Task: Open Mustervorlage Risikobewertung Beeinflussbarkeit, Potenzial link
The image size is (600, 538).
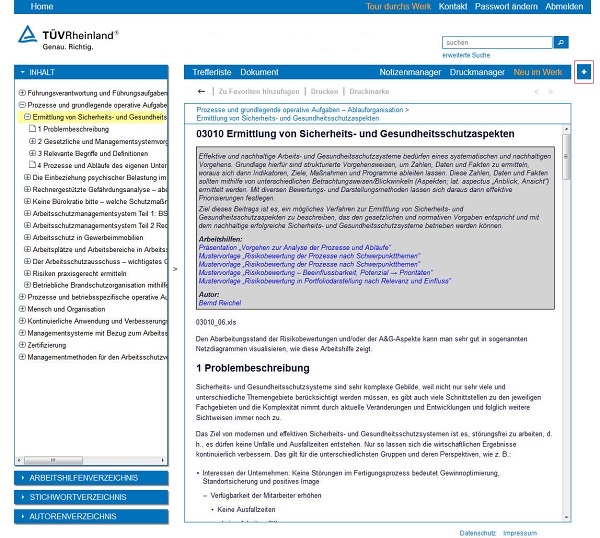Action: [316, 272]
